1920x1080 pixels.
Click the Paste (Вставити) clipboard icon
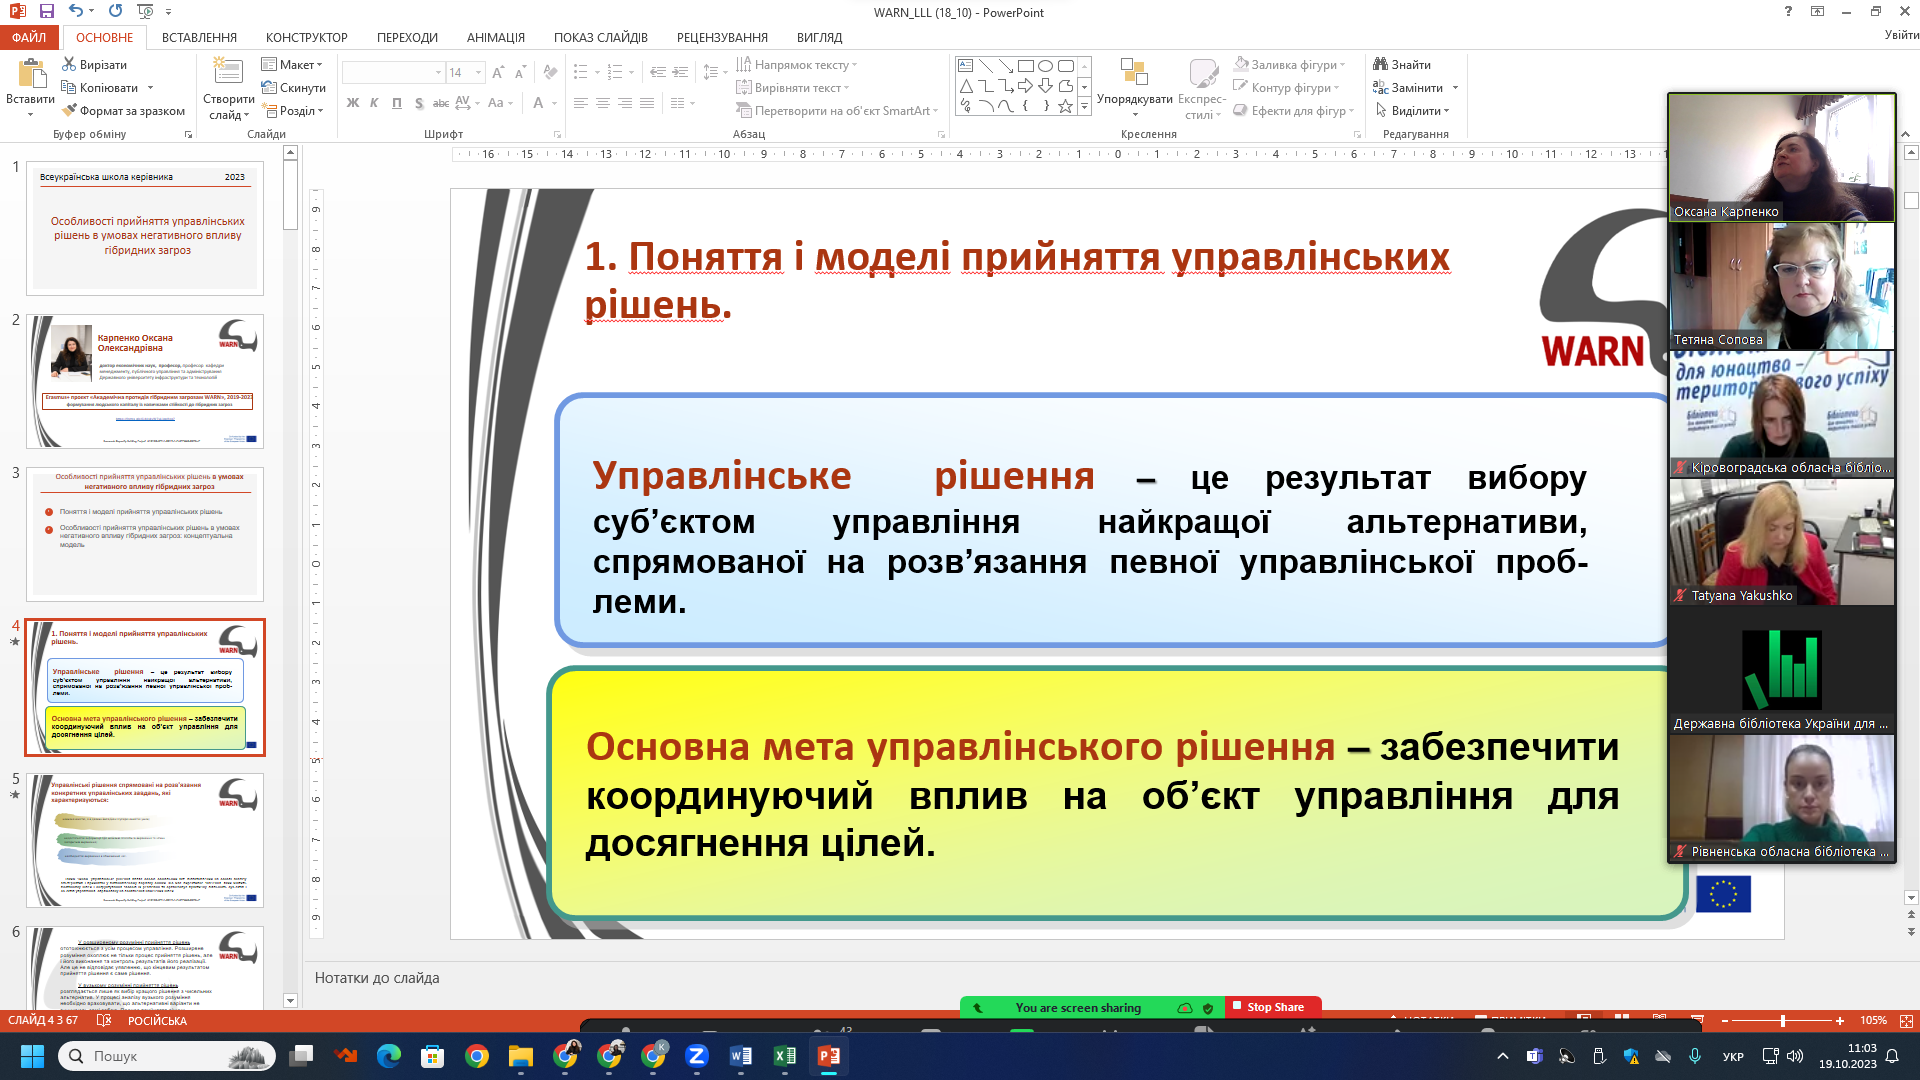[31, 74]
